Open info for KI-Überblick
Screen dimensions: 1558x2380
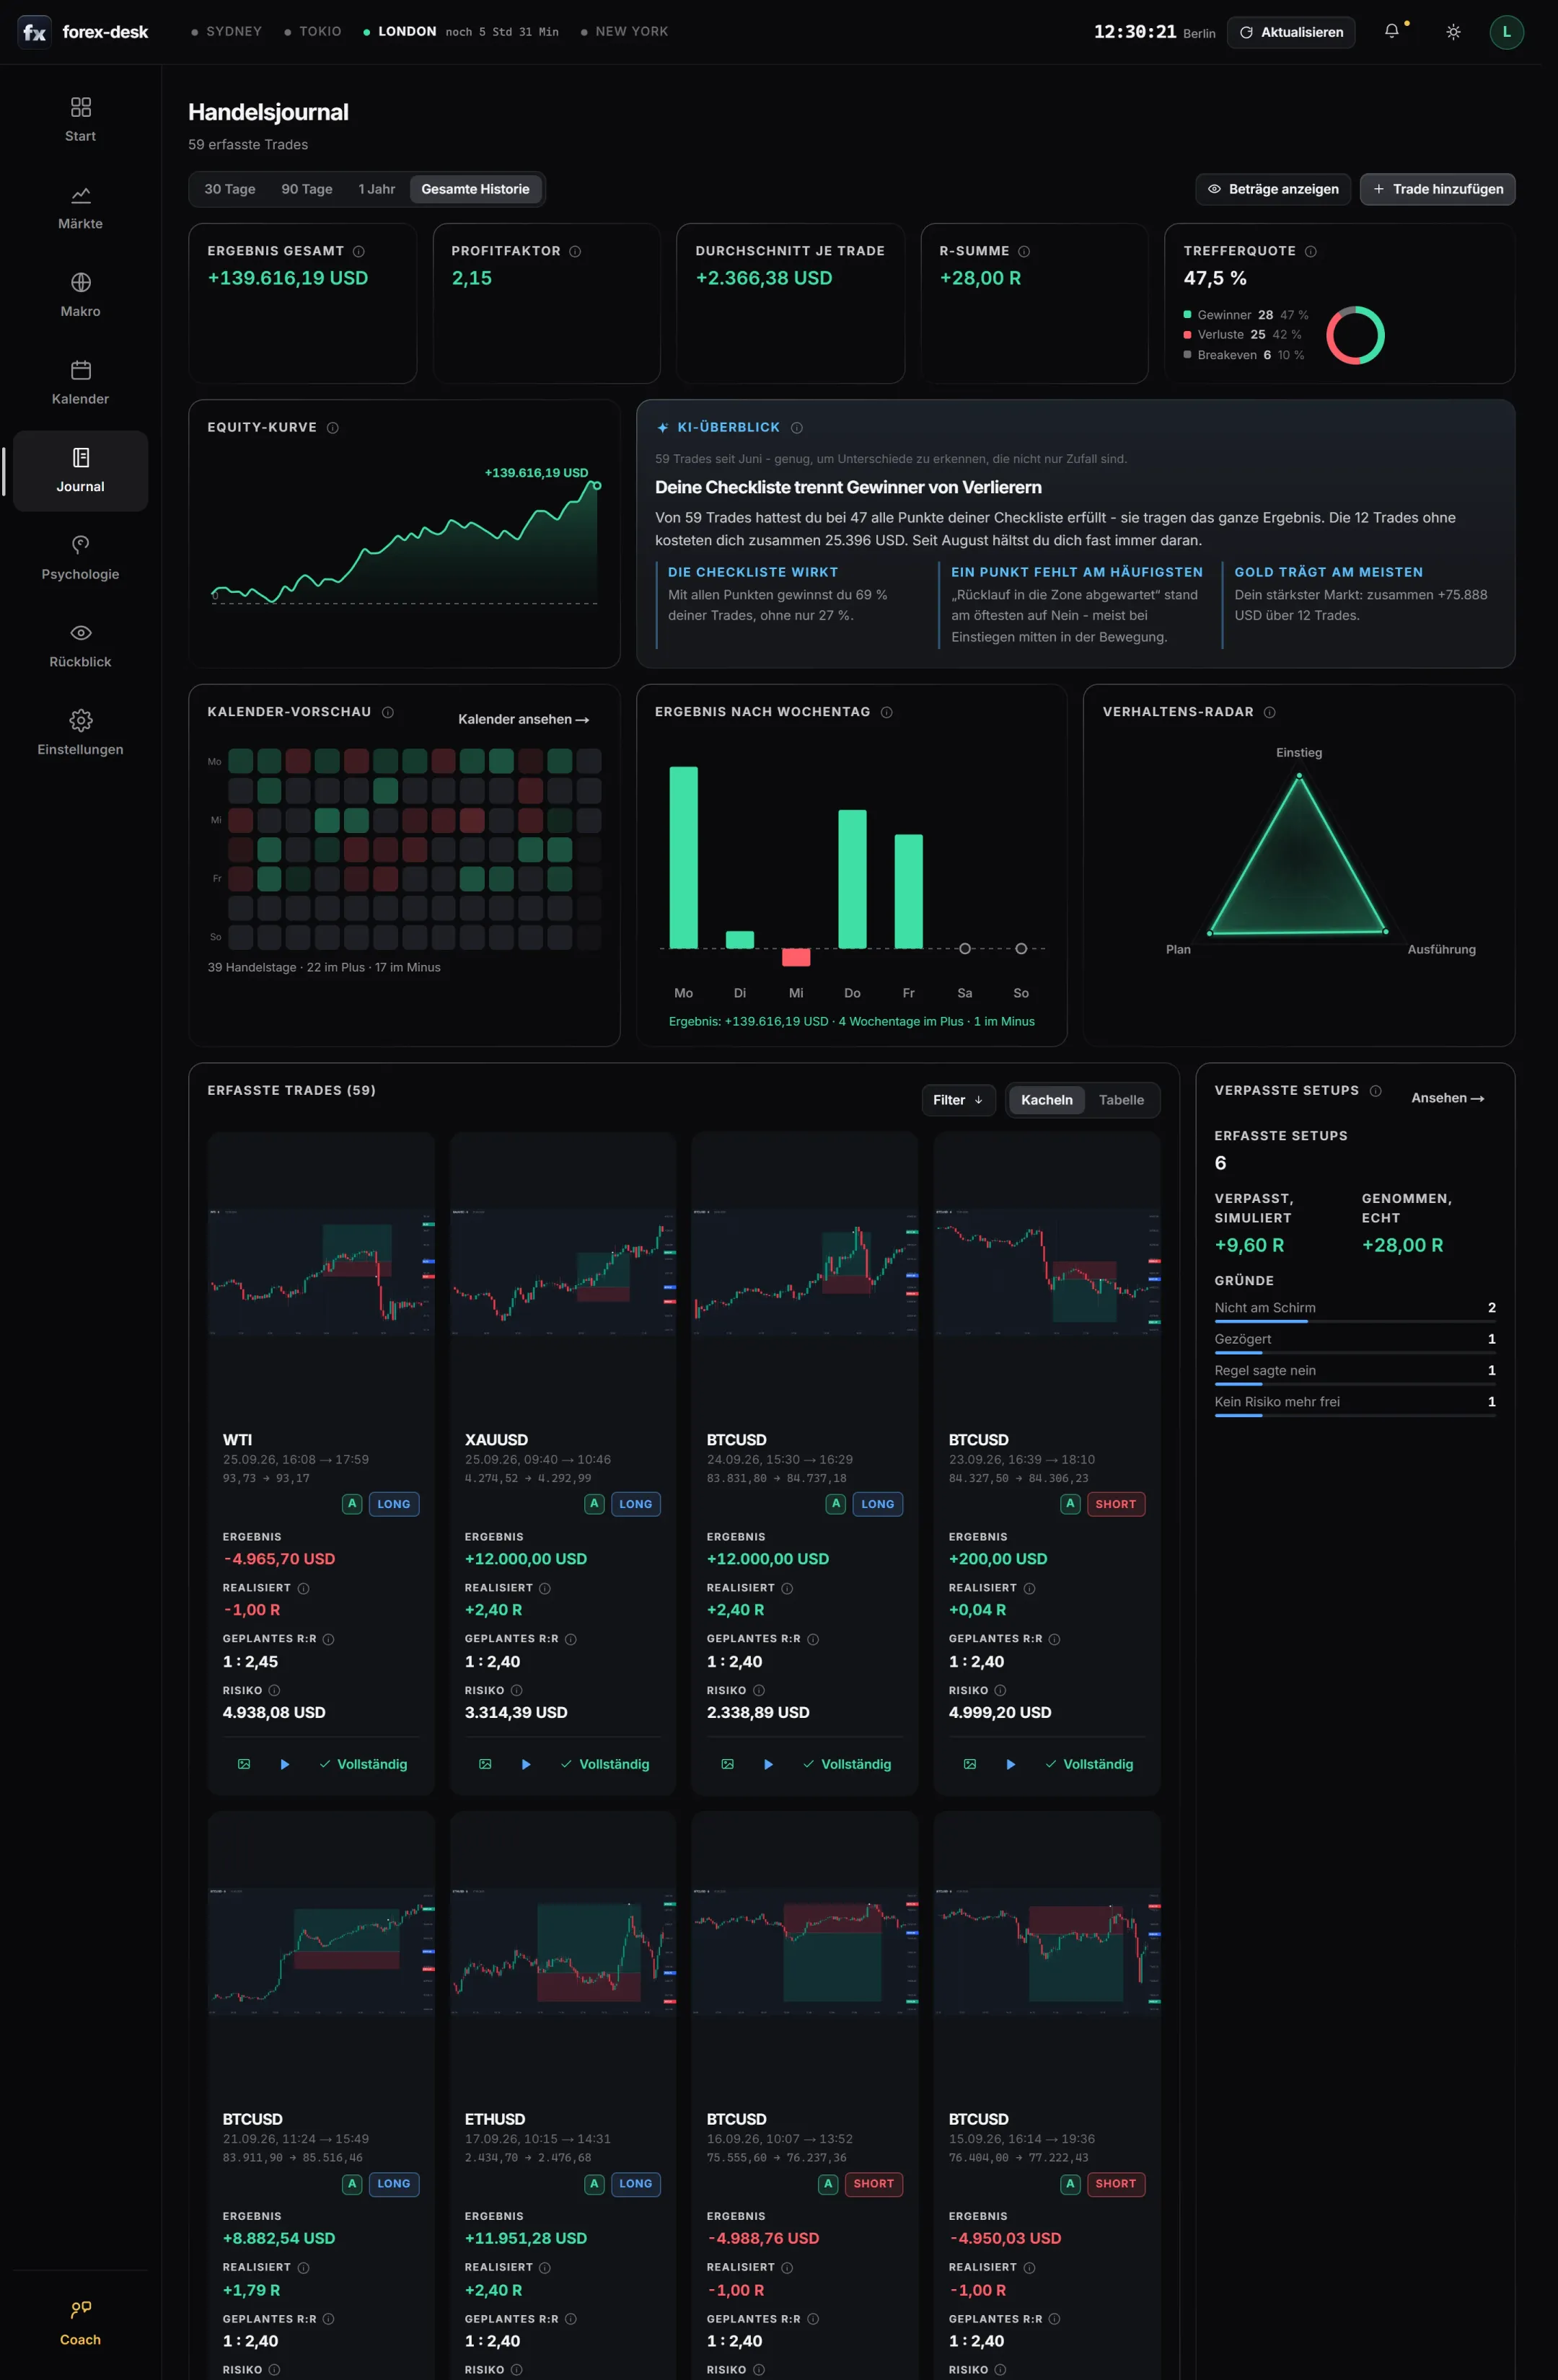pos(797,428)
